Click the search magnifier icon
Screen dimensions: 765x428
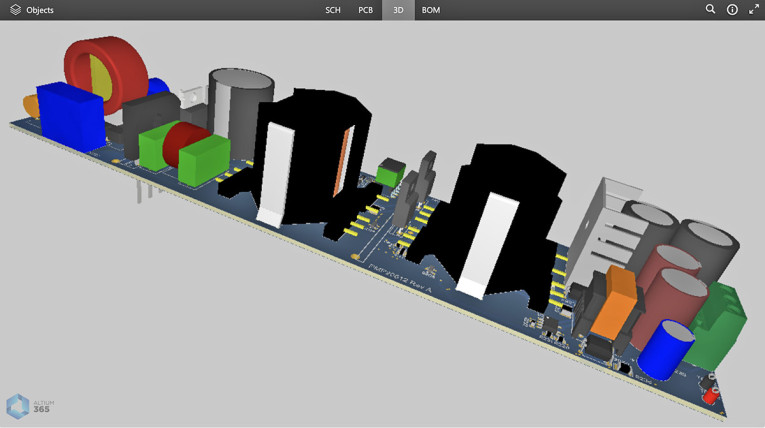[710, 10]
